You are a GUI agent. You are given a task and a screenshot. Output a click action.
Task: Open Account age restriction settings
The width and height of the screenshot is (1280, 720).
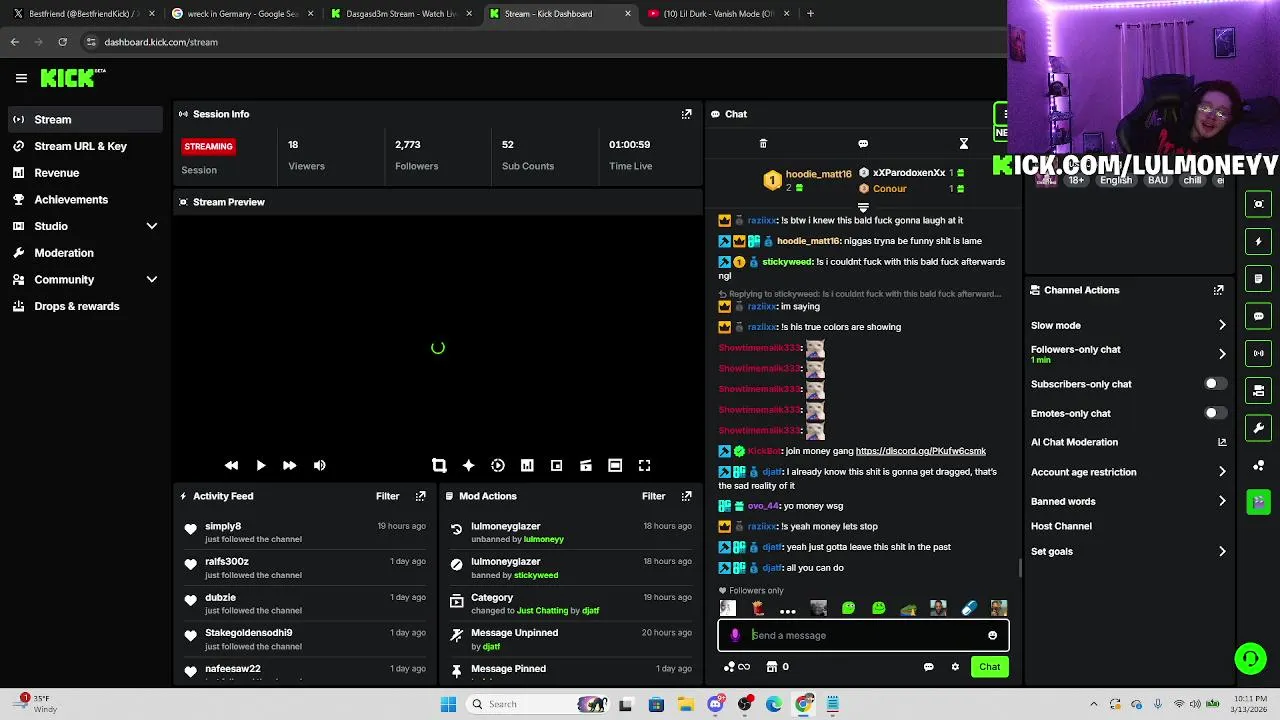(1128, 472)
